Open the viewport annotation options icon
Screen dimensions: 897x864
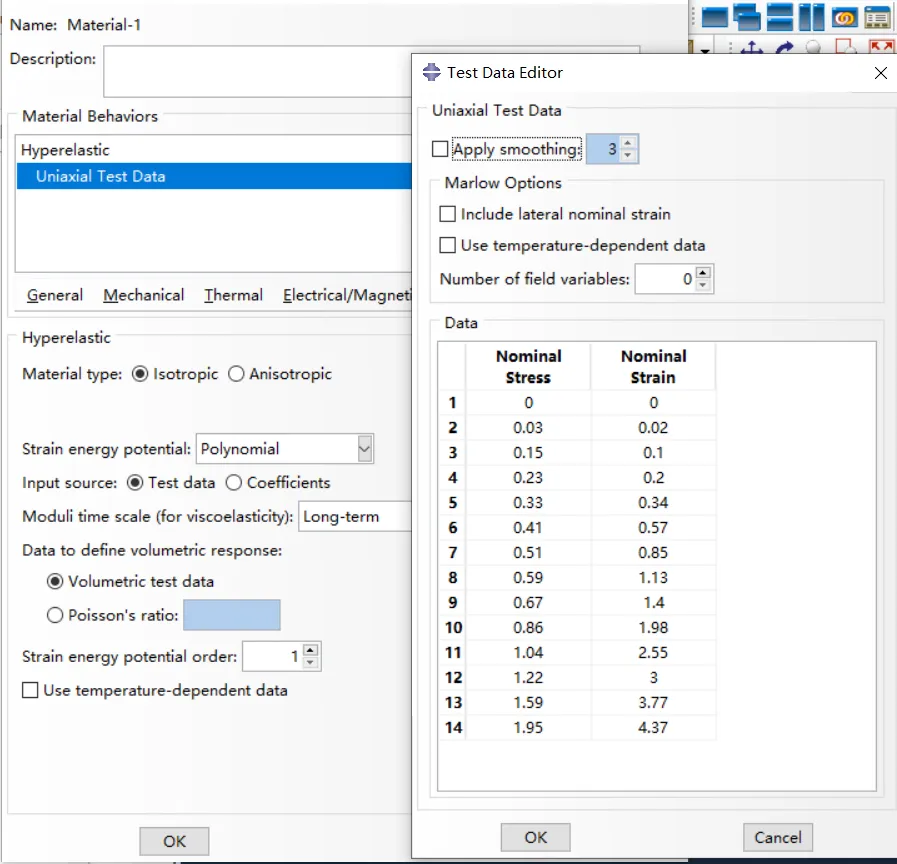(x=877, y=18)
